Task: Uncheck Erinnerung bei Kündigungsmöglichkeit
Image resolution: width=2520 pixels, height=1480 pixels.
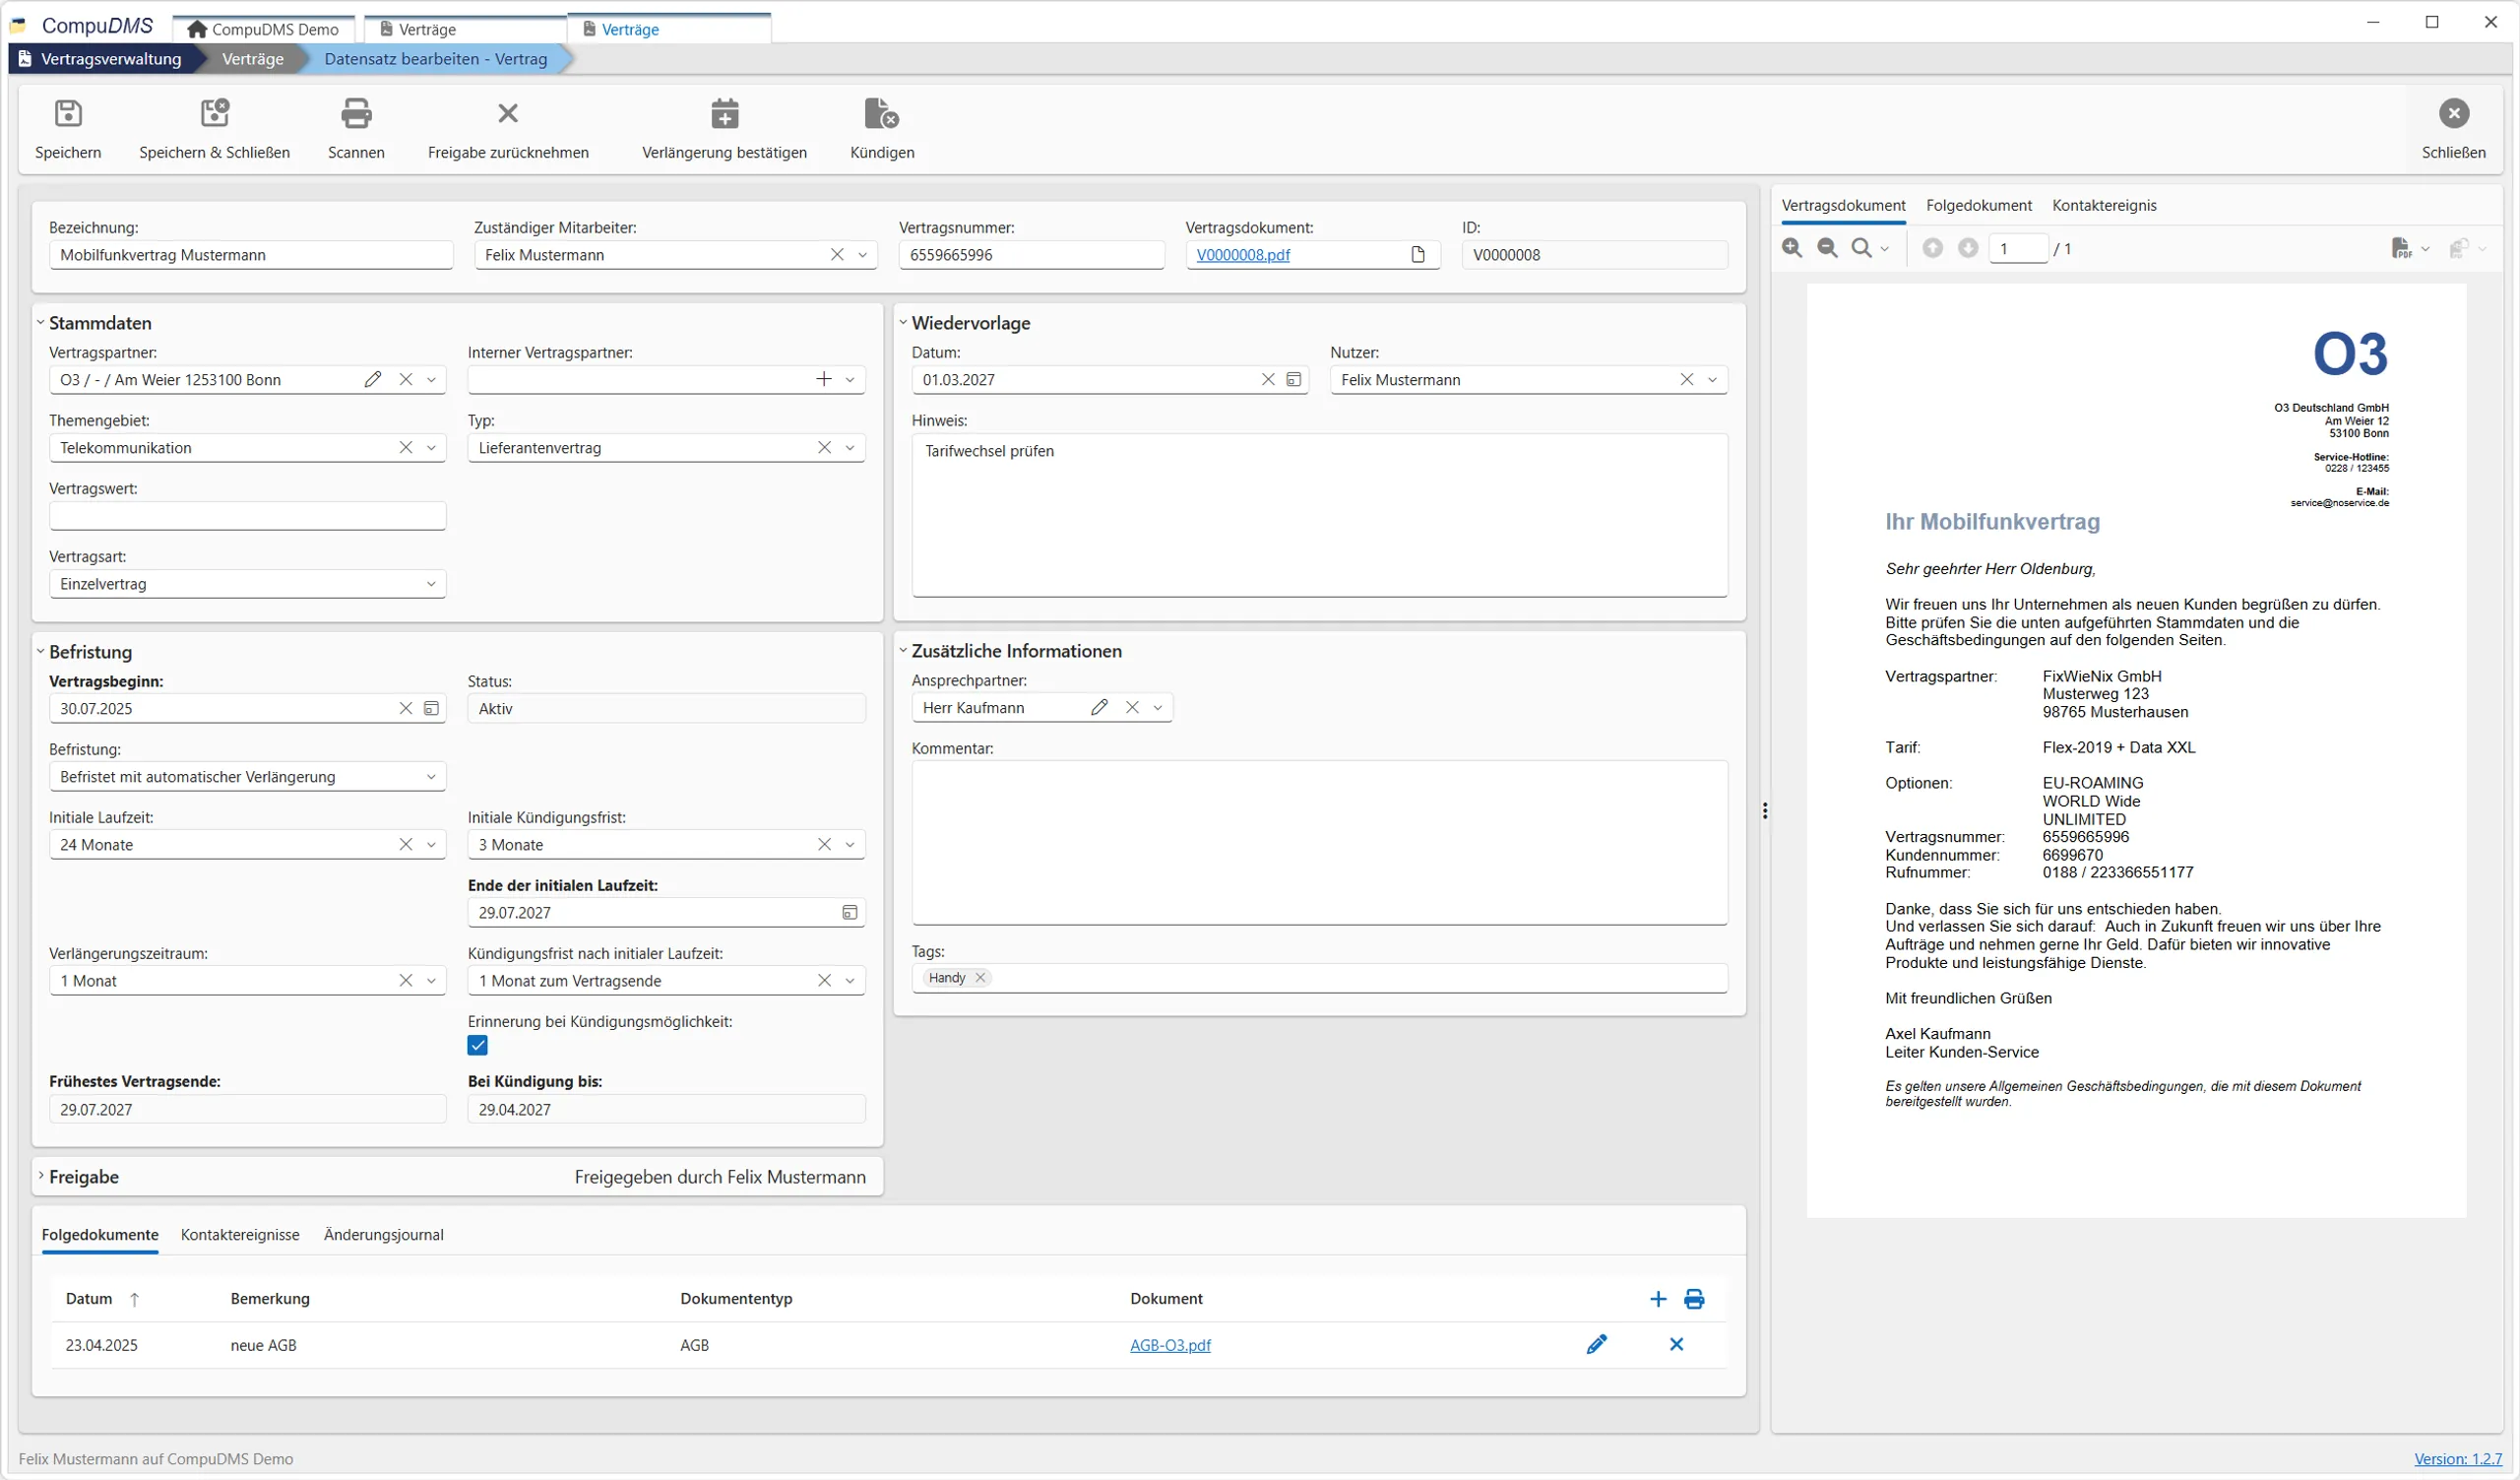Action: (478, 1045)
